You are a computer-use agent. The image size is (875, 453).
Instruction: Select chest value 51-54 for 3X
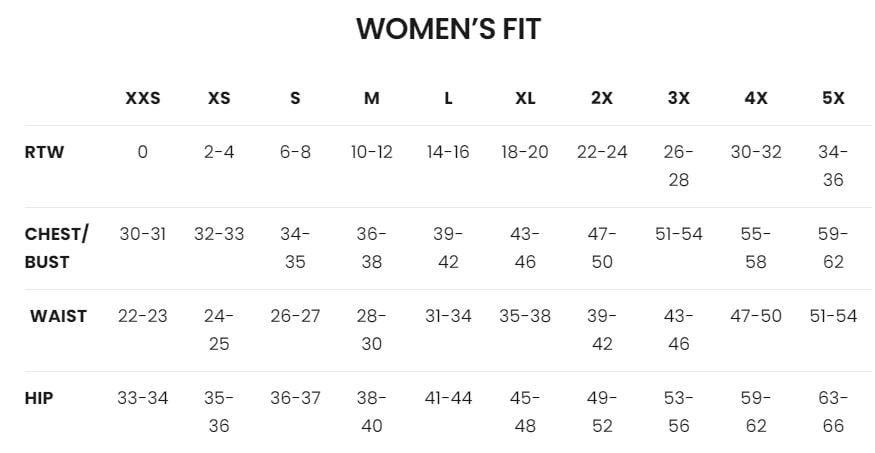(679, 234)
